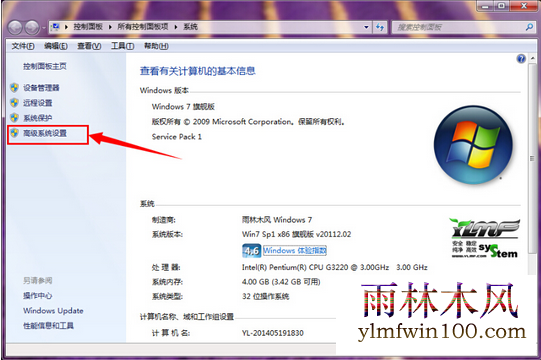Open the 帮助(H) menu
This screenshot has width=541, height=360.
156,46
